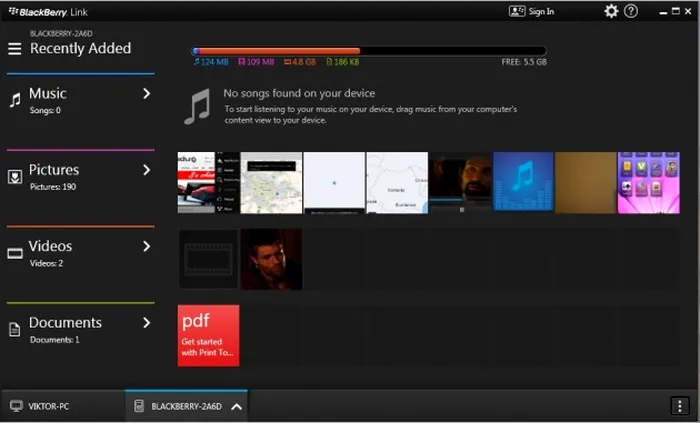
Task: Expand the Videos section arrow
Action: point(146,246)
